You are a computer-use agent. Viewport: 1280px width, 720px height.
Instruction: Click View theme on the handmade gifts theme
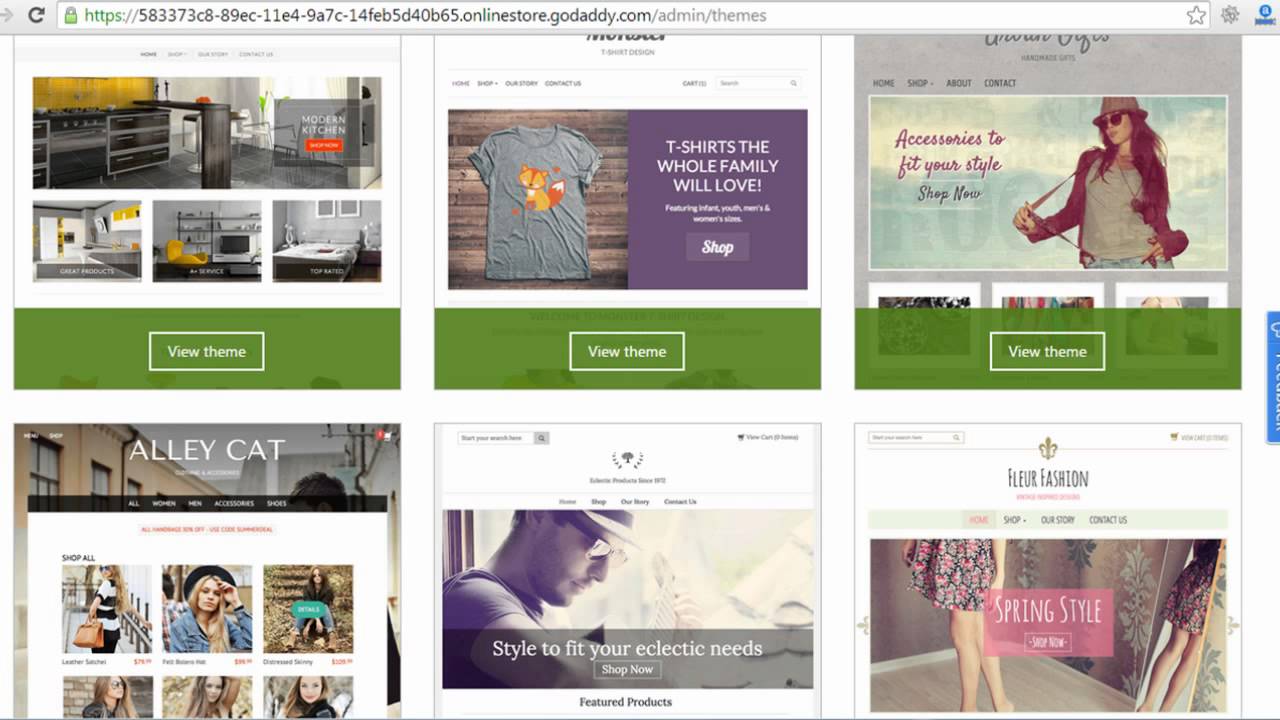point(1047,351)
